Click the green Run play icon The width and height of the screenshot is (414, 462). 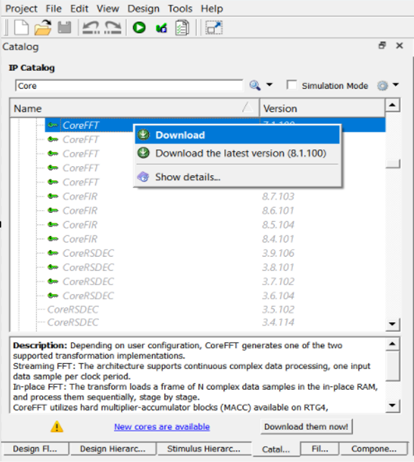139,27
